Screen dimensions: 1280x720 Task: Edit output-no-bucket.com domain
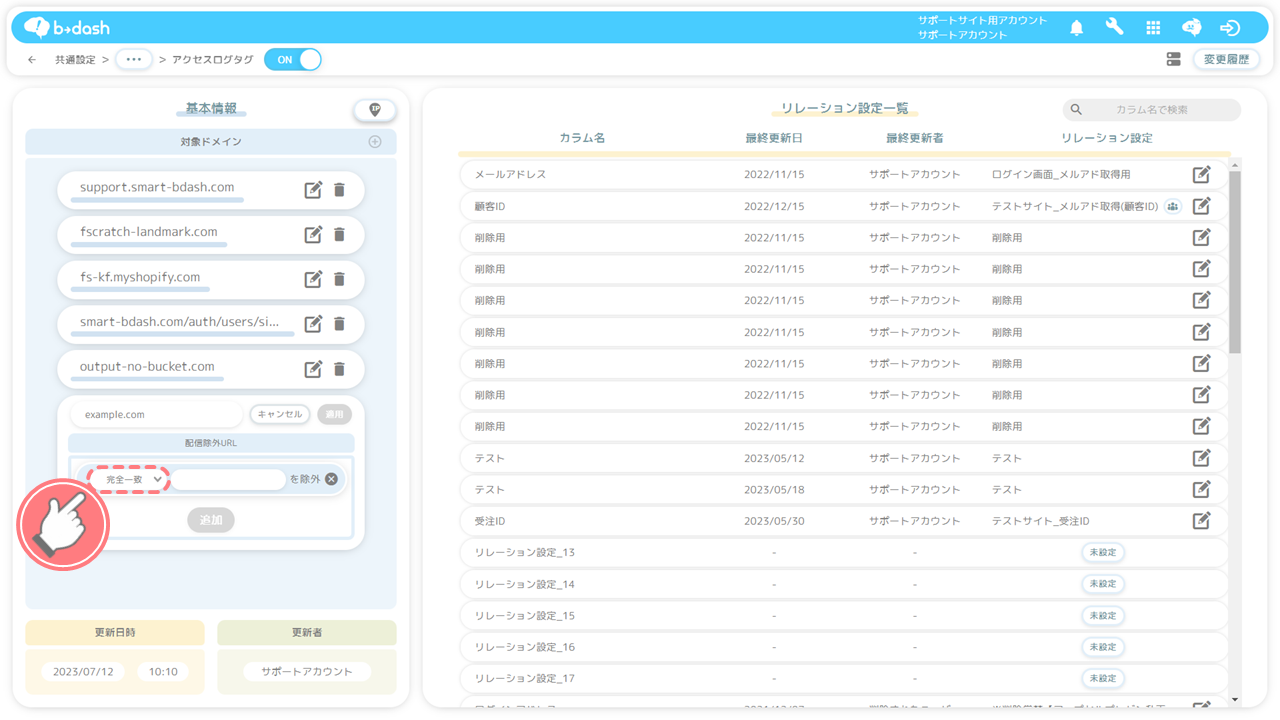[313, 369]
